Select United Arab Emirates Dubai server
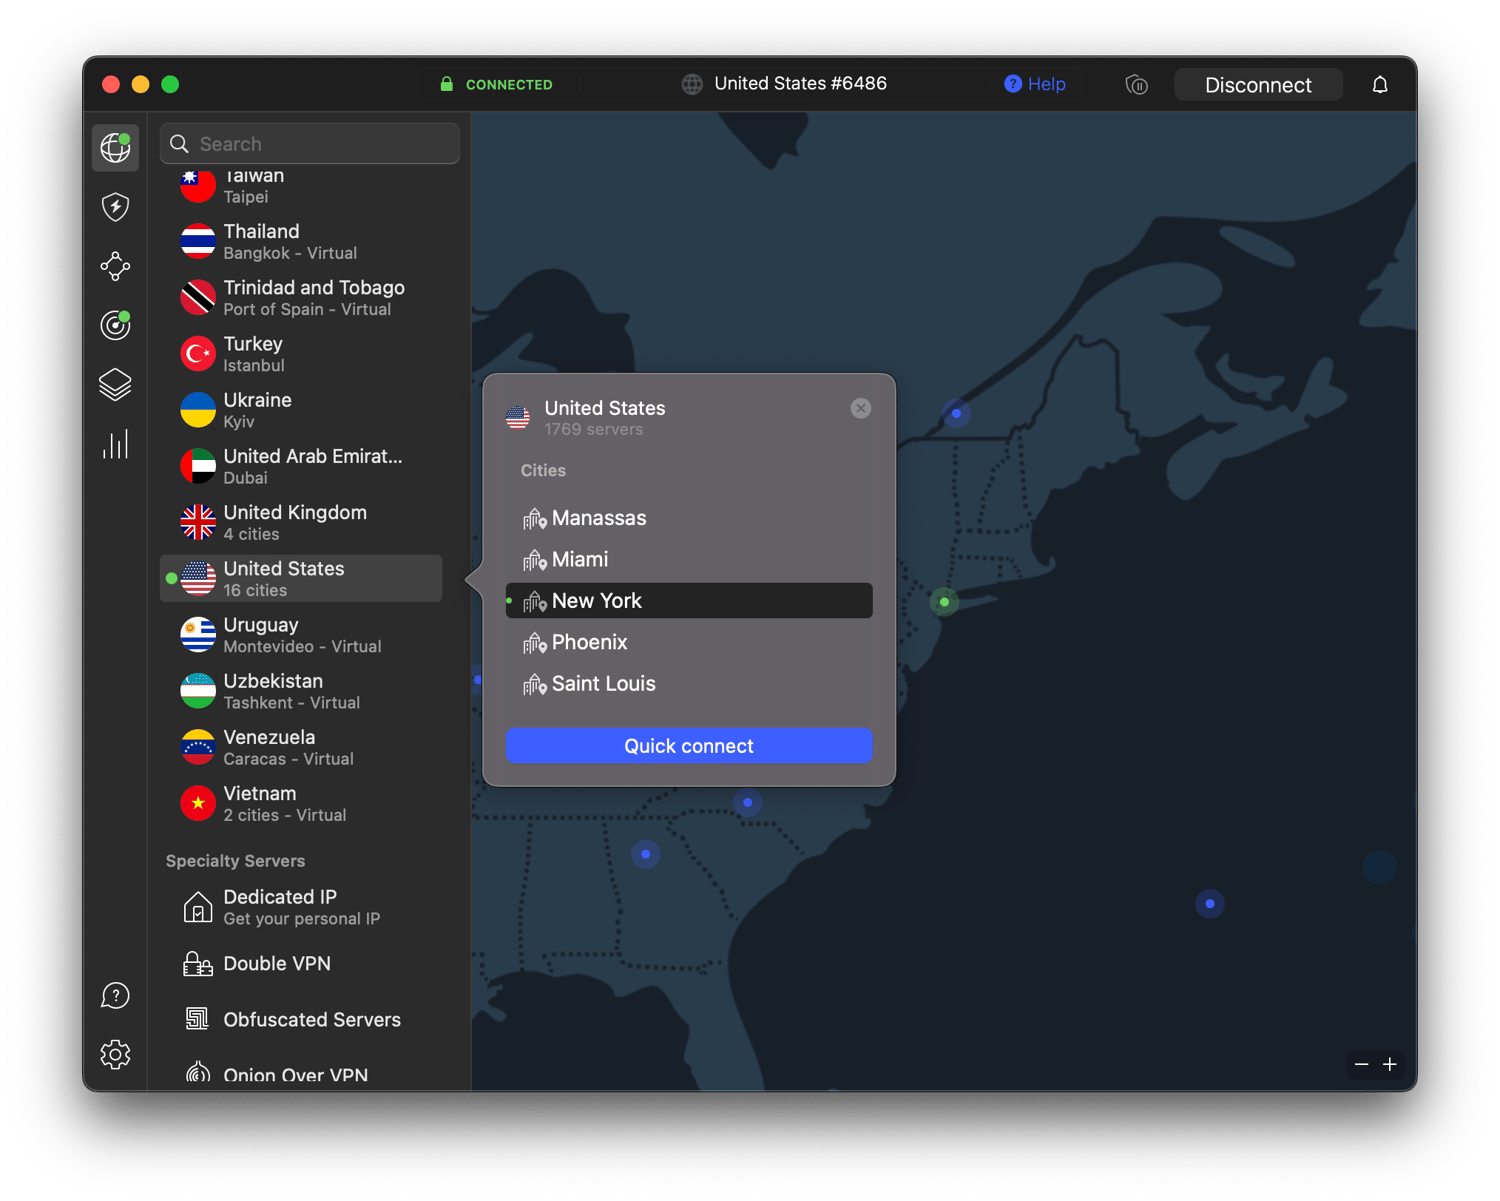This screenshot has width=1500, height=1201. [301, 466]
